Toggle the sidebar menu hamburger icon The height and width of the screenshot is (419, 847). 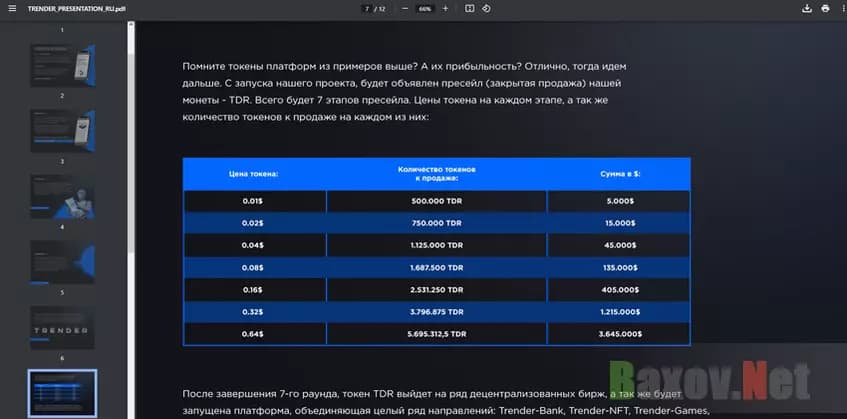click(12, 9)
